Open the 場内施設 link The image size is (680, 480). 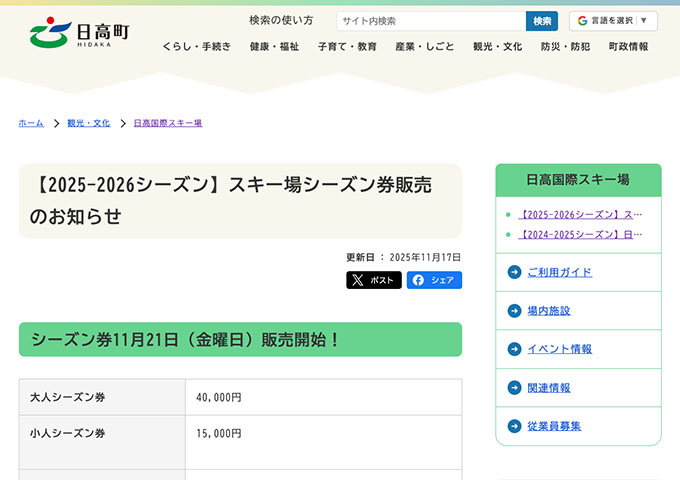(x=549, y=311)
